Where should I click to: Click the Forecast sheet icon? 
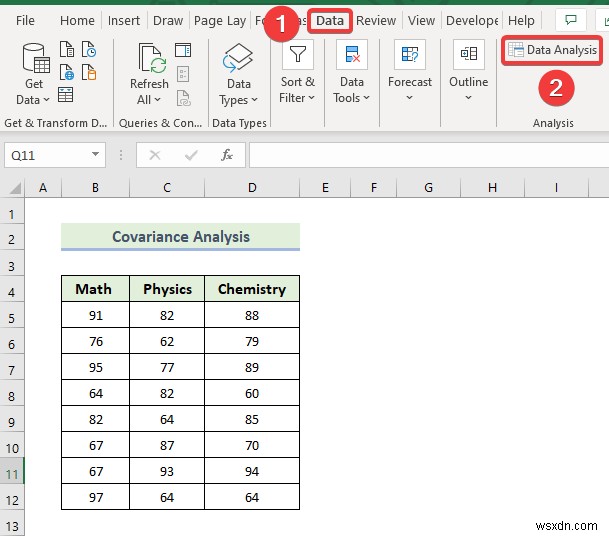(x=410, y=54)
